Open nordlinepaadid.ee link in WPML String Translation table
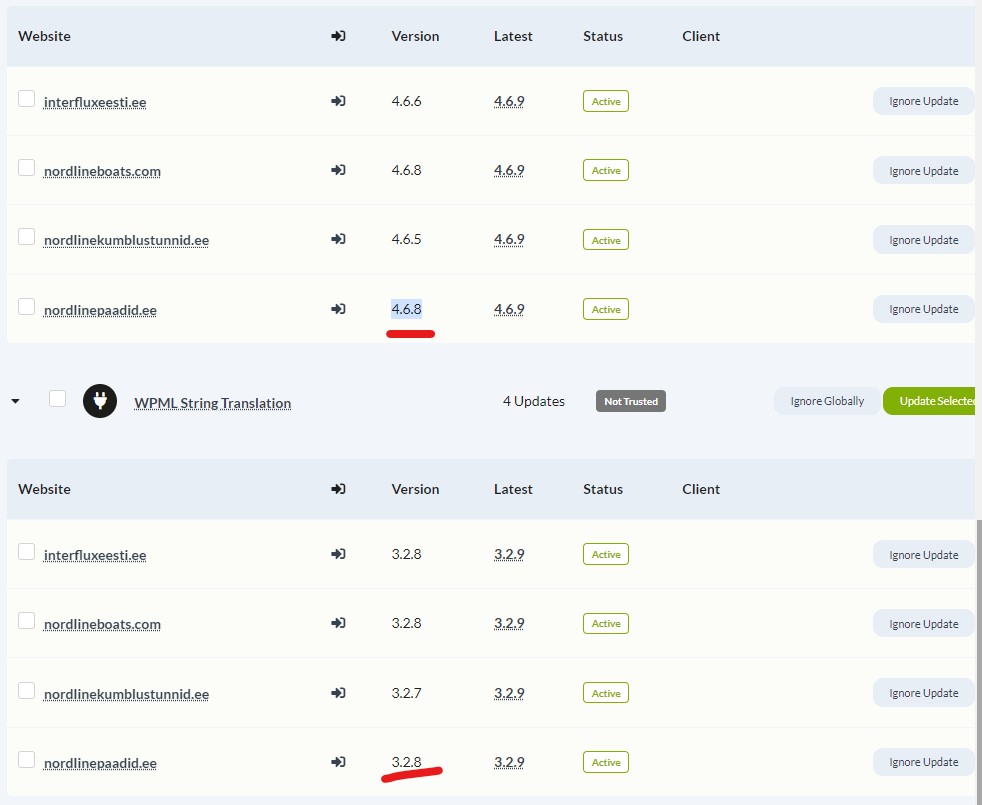 100,763
